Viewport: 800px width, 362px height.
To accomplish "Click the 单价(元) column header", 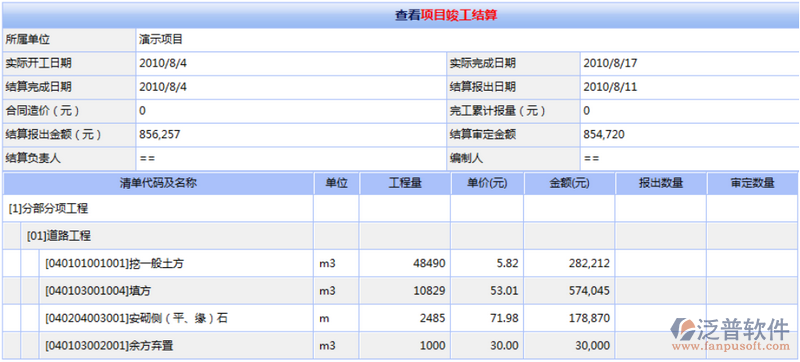I will [x=487, y=184].
